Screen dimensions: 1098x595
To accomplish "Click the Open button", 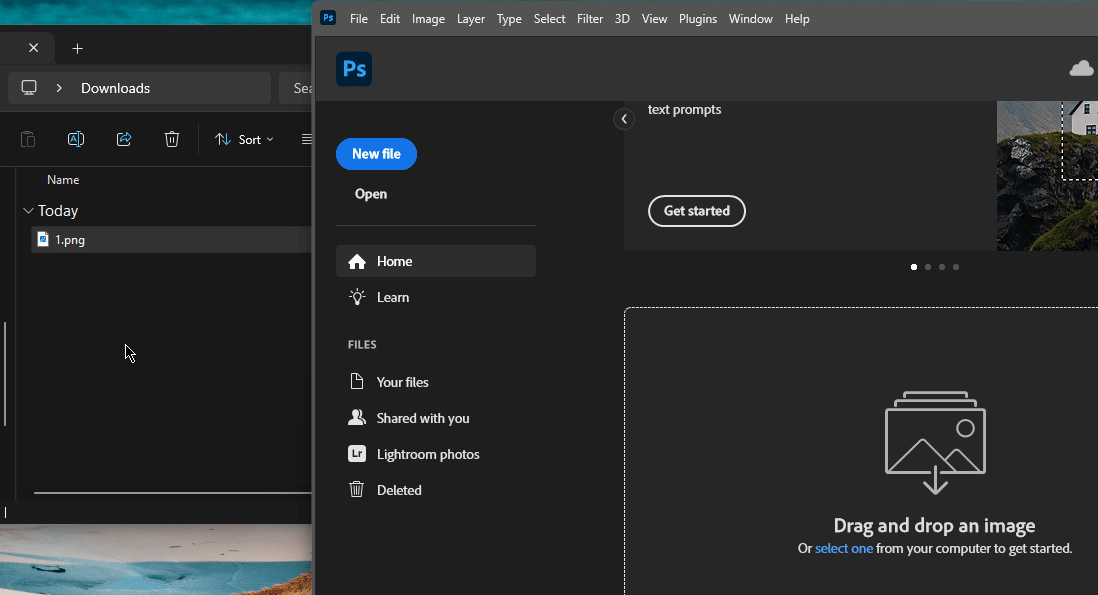I will [370, 194].
